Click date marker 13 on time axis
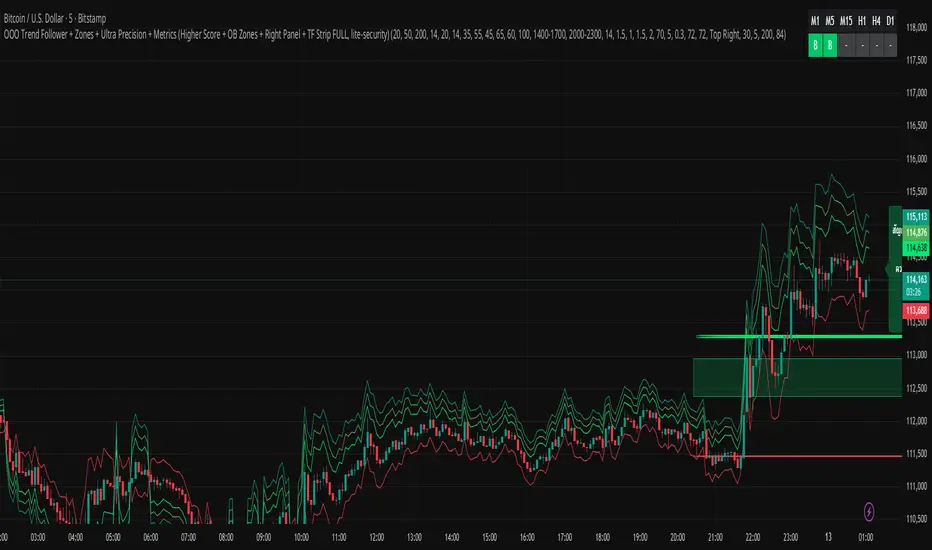 click(828, 537)
